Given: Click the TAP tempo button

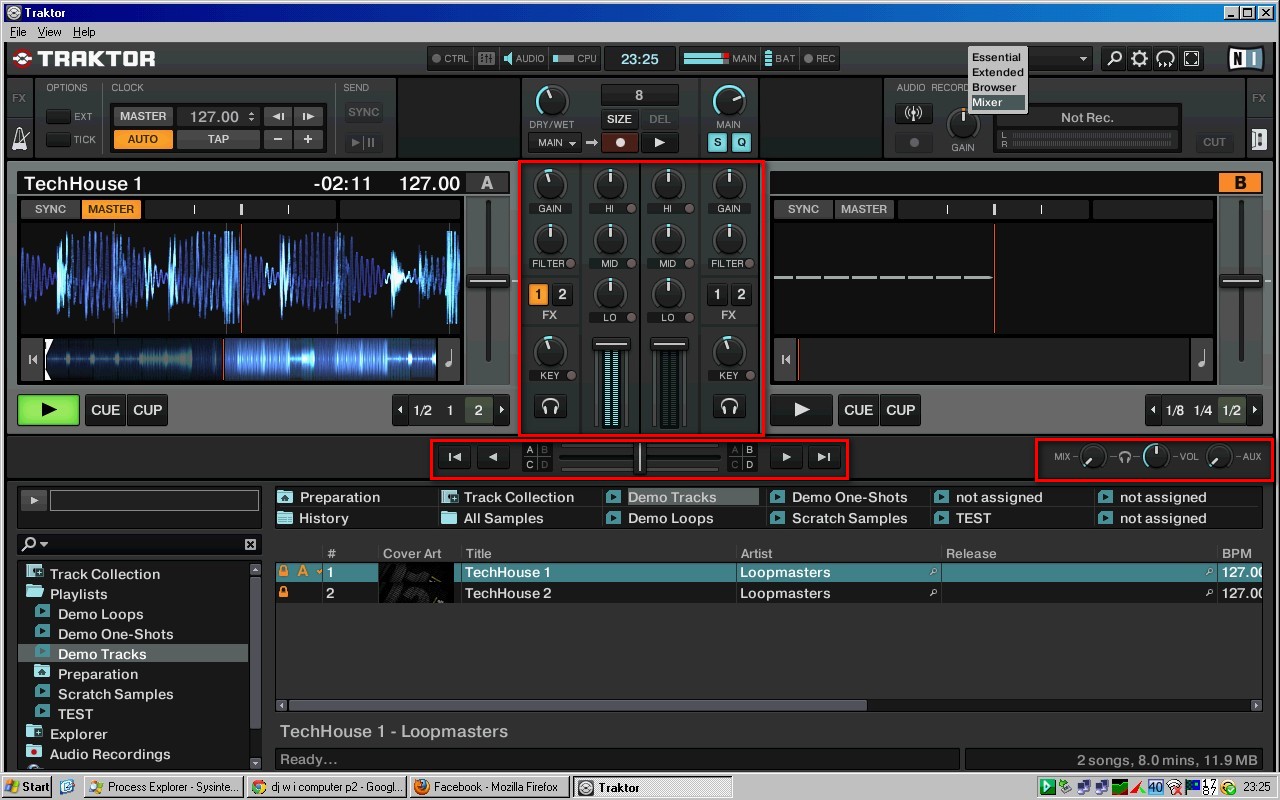Looking at the screenshot, I should (218, 140).
